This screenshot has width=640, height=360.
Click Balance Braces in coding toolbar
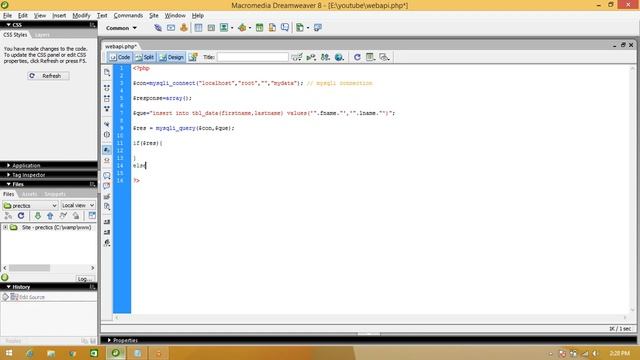107,135
